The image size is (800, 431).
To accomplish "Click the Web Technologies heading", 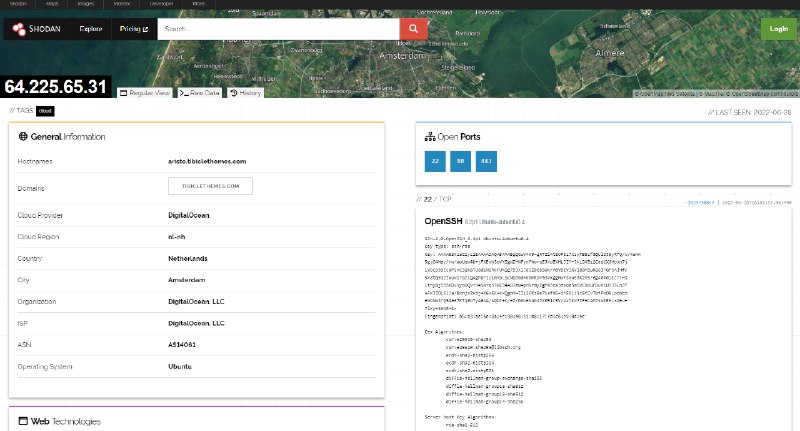I will [66, 421].
